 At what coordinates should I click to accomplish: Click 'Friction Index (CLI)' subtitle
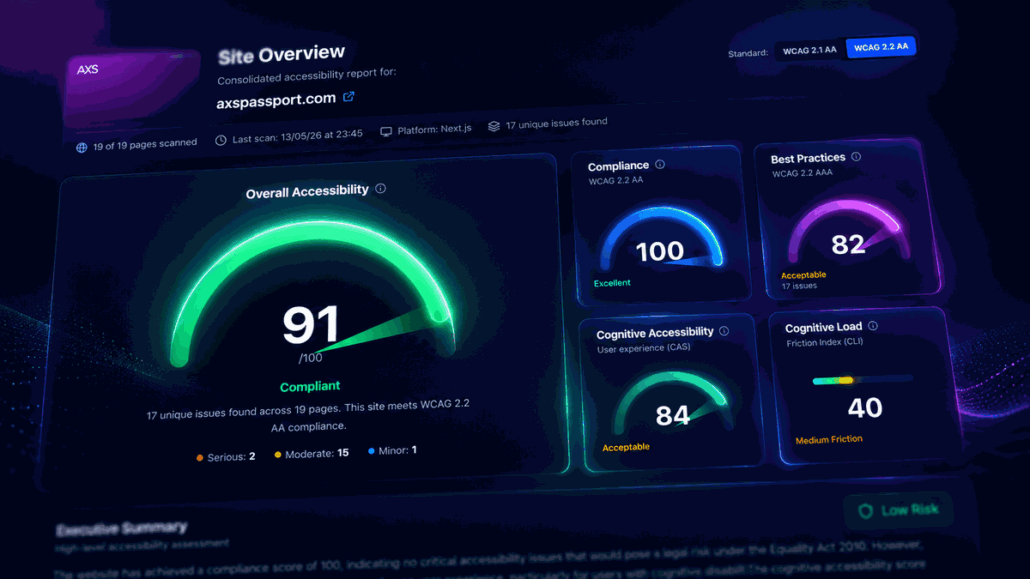[x=824, y=342]
